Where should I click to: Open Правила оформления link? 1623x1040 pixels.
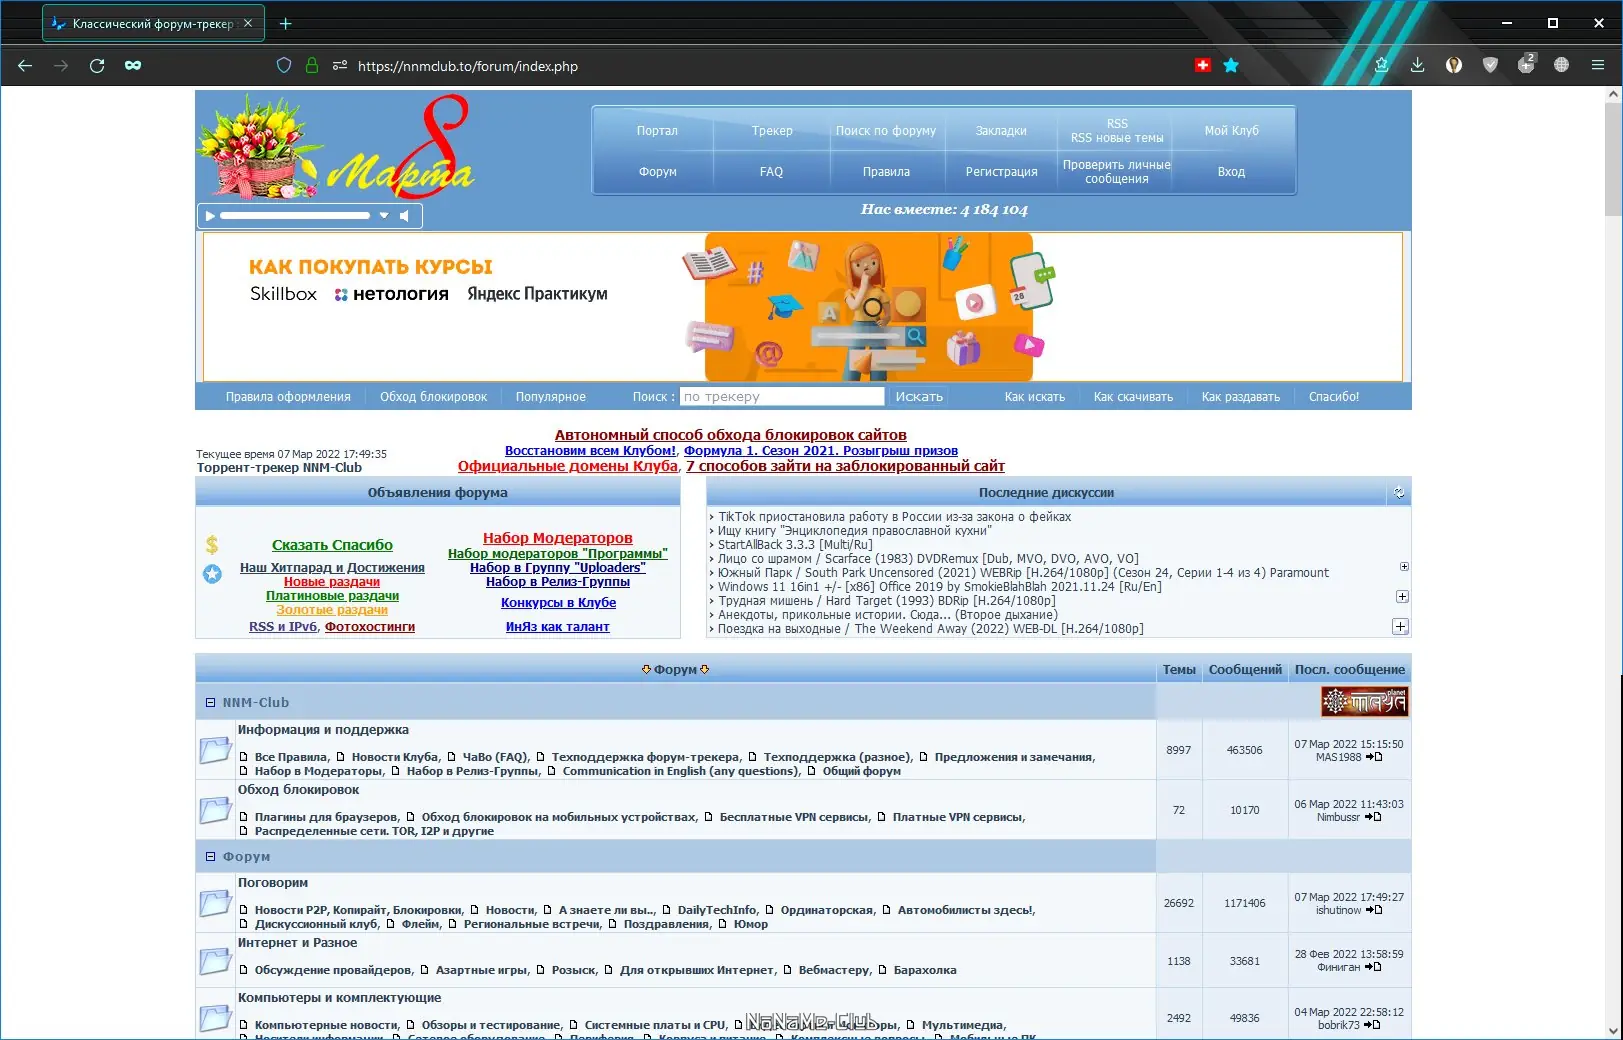pos(288,397)
